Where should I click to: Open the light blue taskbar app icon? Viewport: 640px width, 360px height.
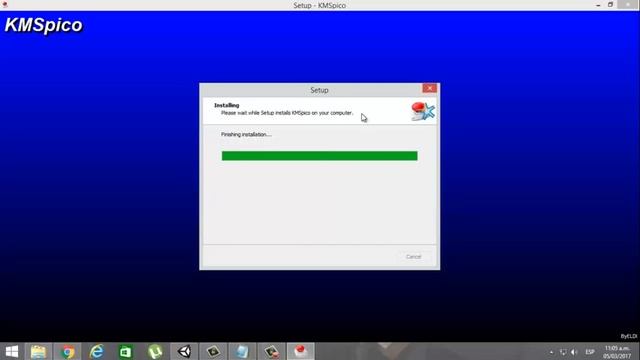tap(242, 351)
